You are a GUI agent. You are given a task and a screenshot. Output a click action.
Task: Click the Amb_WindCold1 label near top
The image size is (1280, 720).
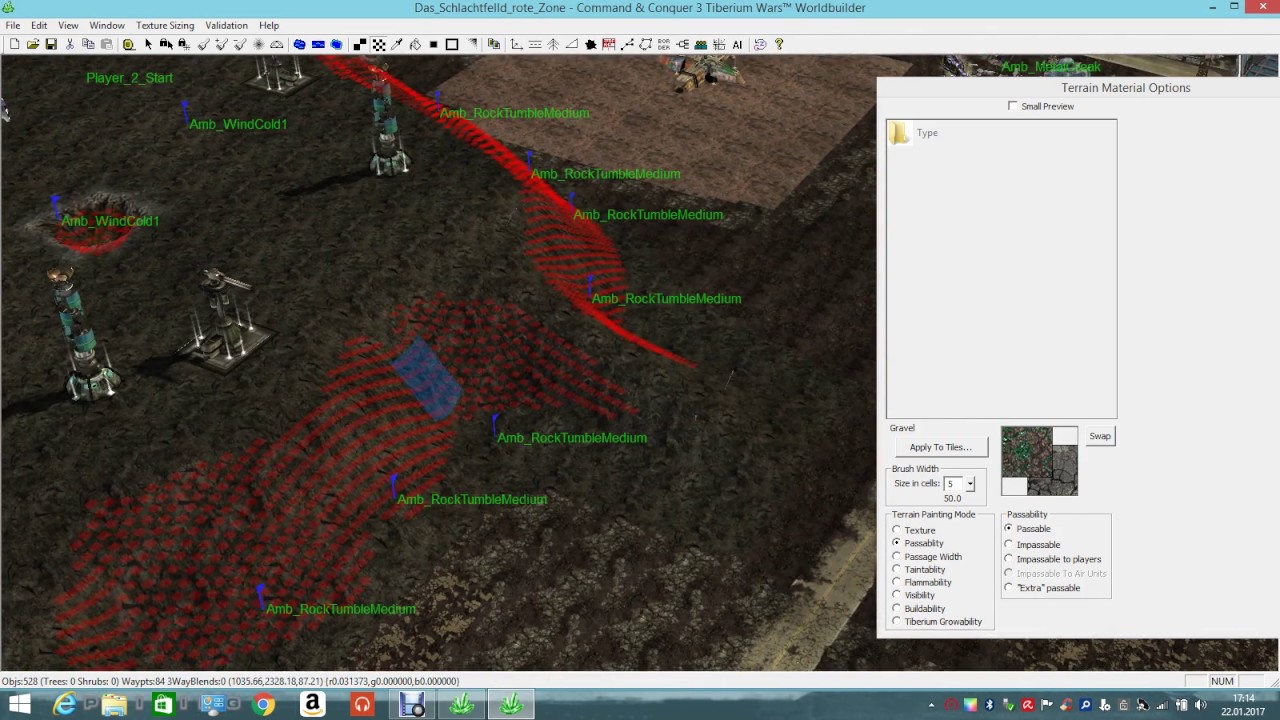238,124
